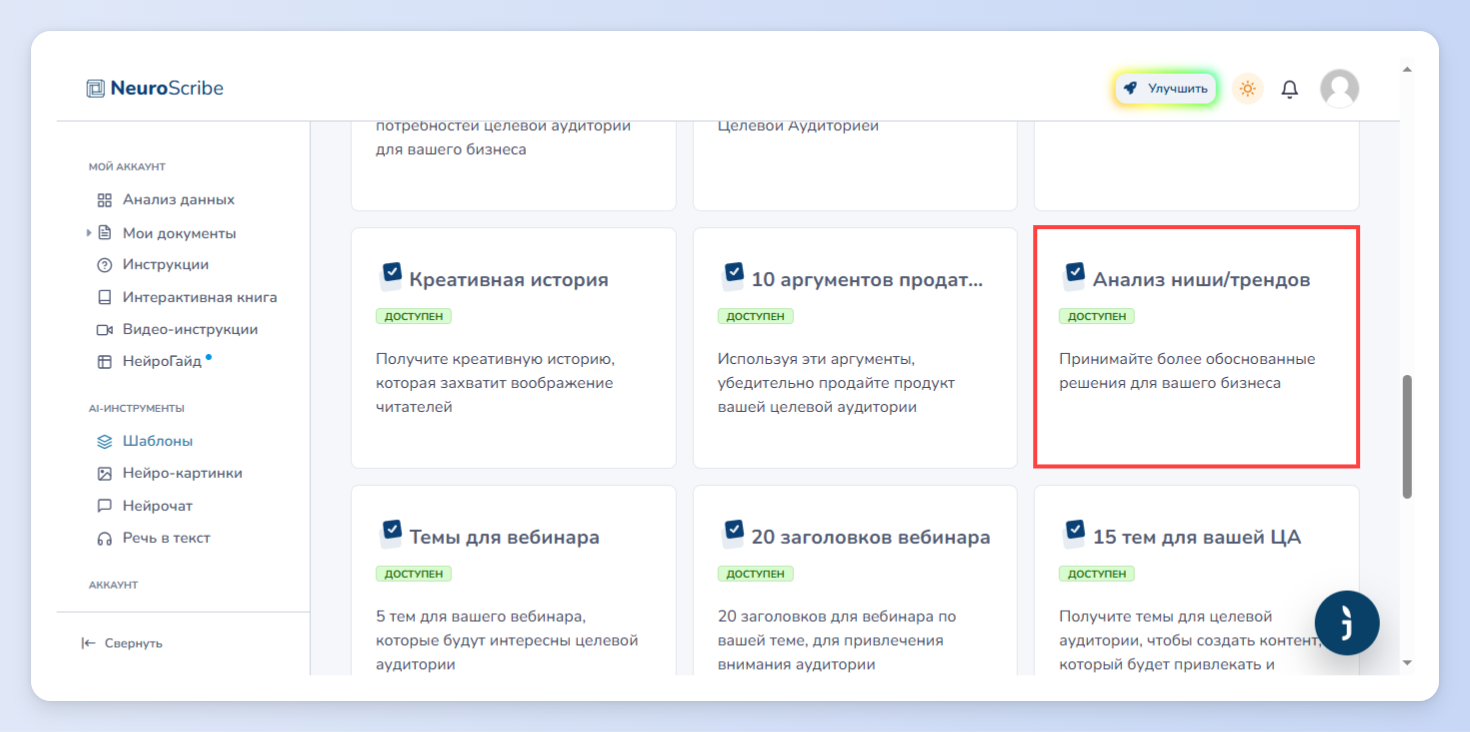The height and width of the screenshot is (732, 1470).
Task: Open 20 заголовков вебинара template title
Action: (871, 538)
